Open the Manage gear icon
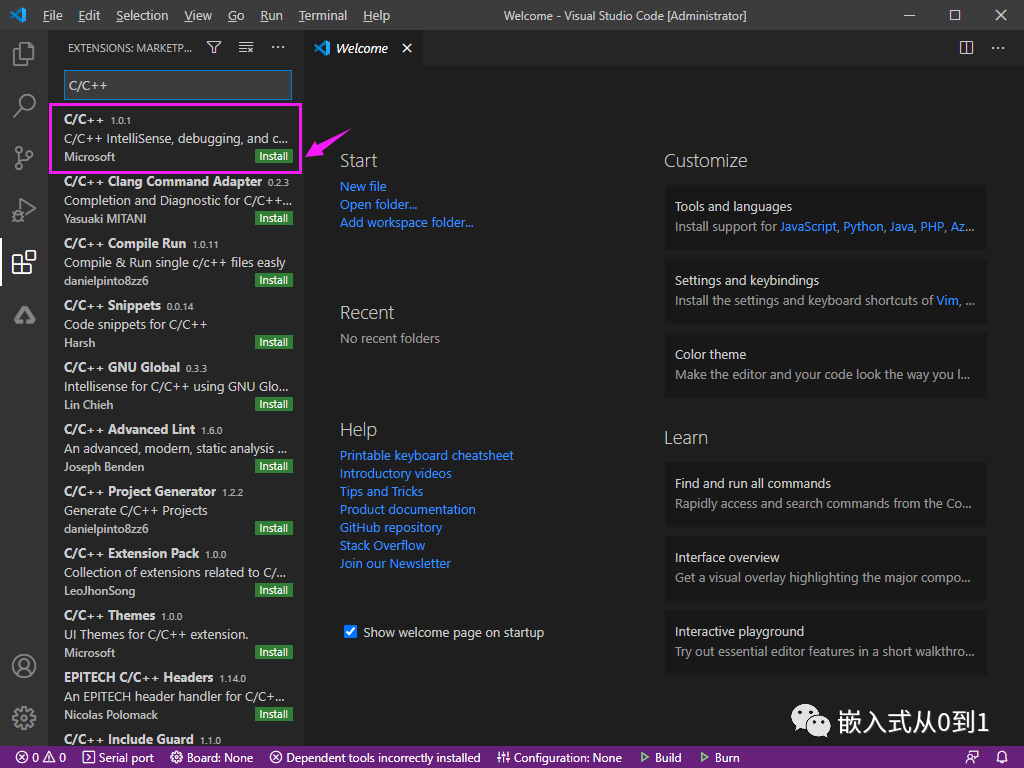Screen dimensions: 1024x768 point(24,718)
